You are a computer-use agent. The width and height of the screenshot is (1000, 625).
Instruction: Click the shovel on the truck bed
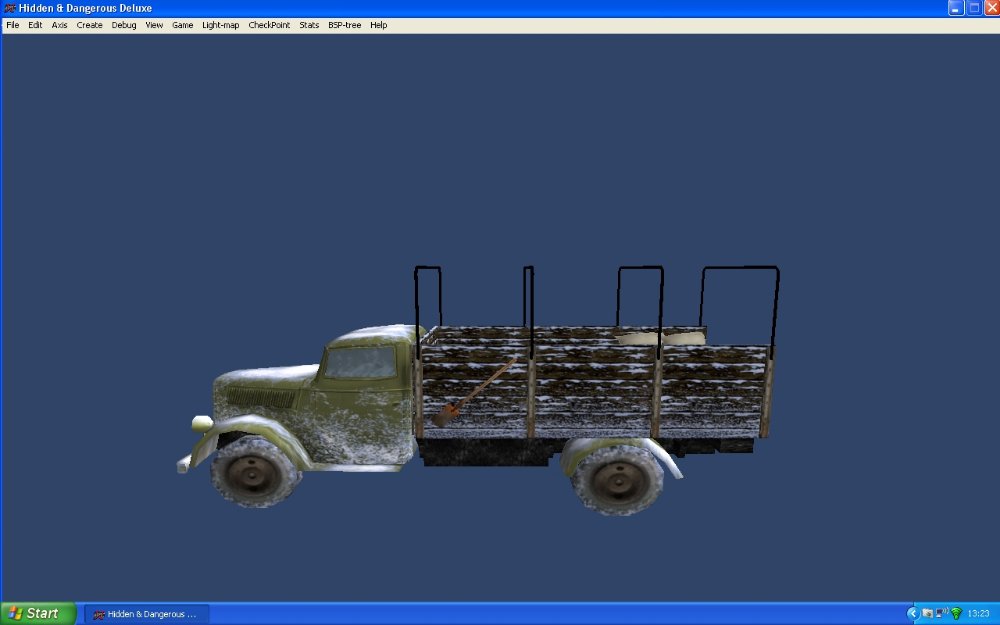474,392
